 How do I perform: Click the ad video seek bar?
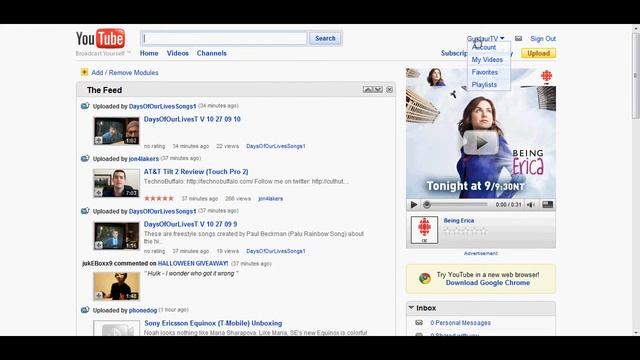(456, 204)
